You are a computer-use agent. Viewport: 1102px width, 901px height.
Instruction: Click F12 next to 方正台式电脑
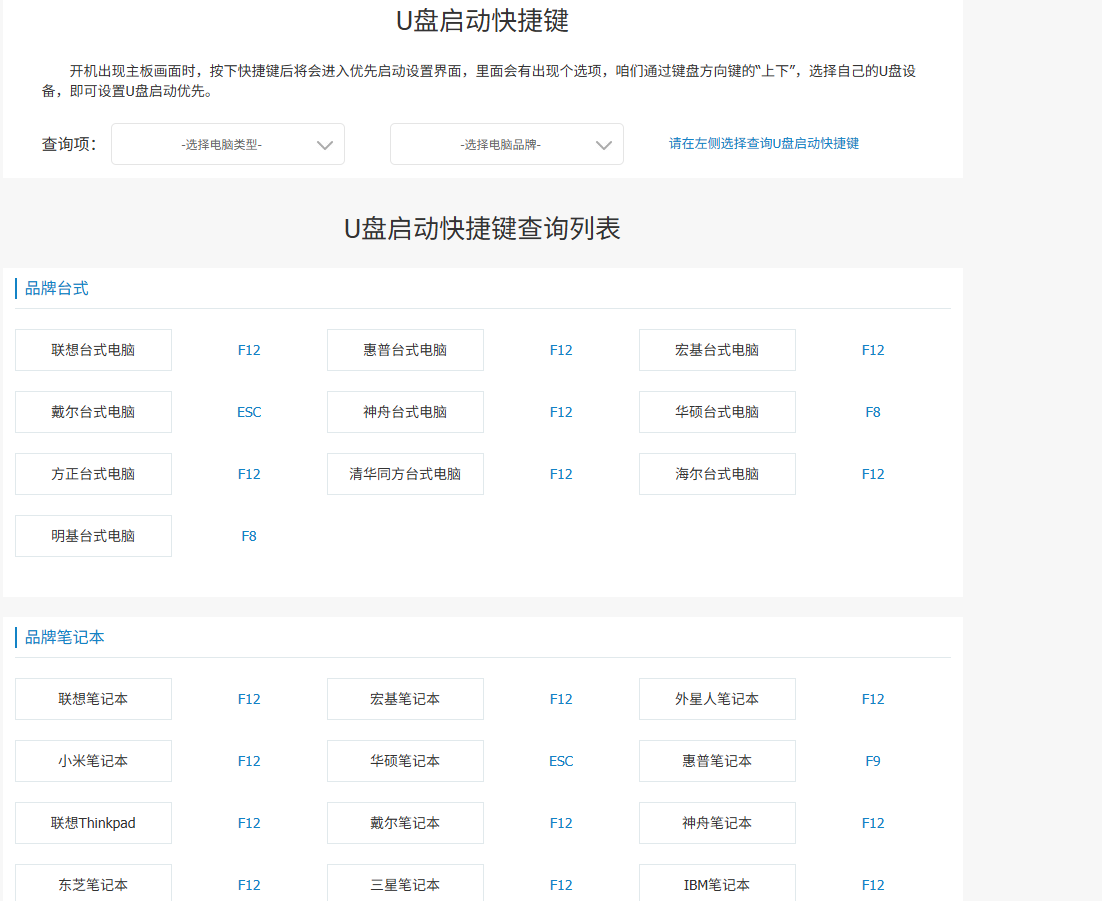click(249, 474)
